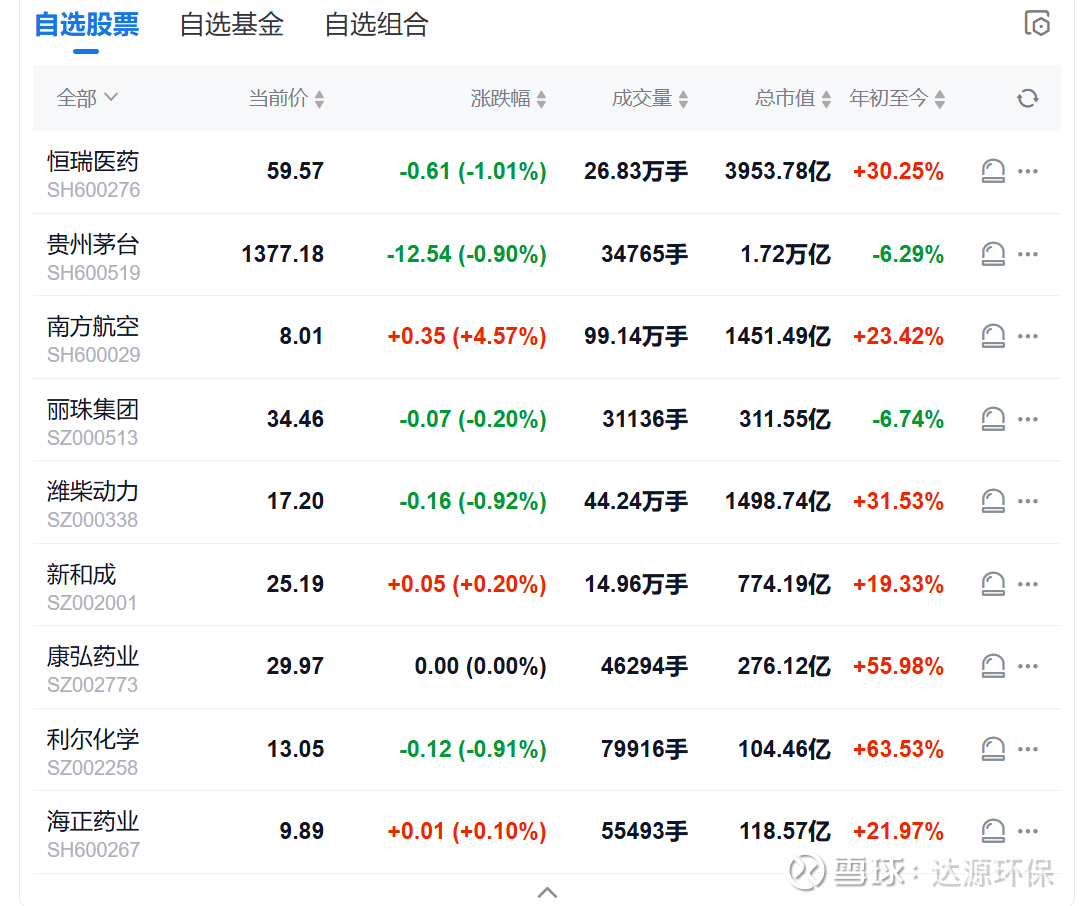1086x906 pixels.
Task: Open more options for 丽珠集团
Action: tap(1028, 419)
